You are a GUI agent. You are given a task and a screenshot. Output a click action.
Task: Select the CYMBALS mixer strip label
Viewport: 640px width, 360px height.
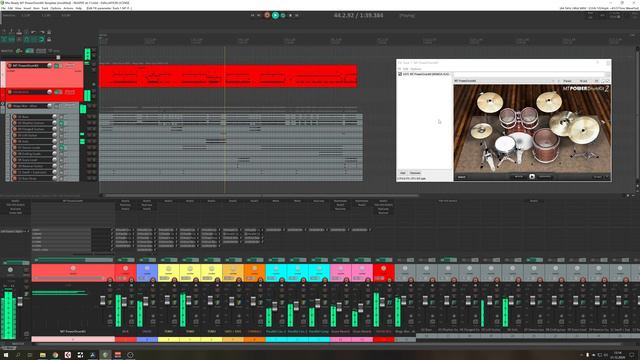[x=254, y=331]
